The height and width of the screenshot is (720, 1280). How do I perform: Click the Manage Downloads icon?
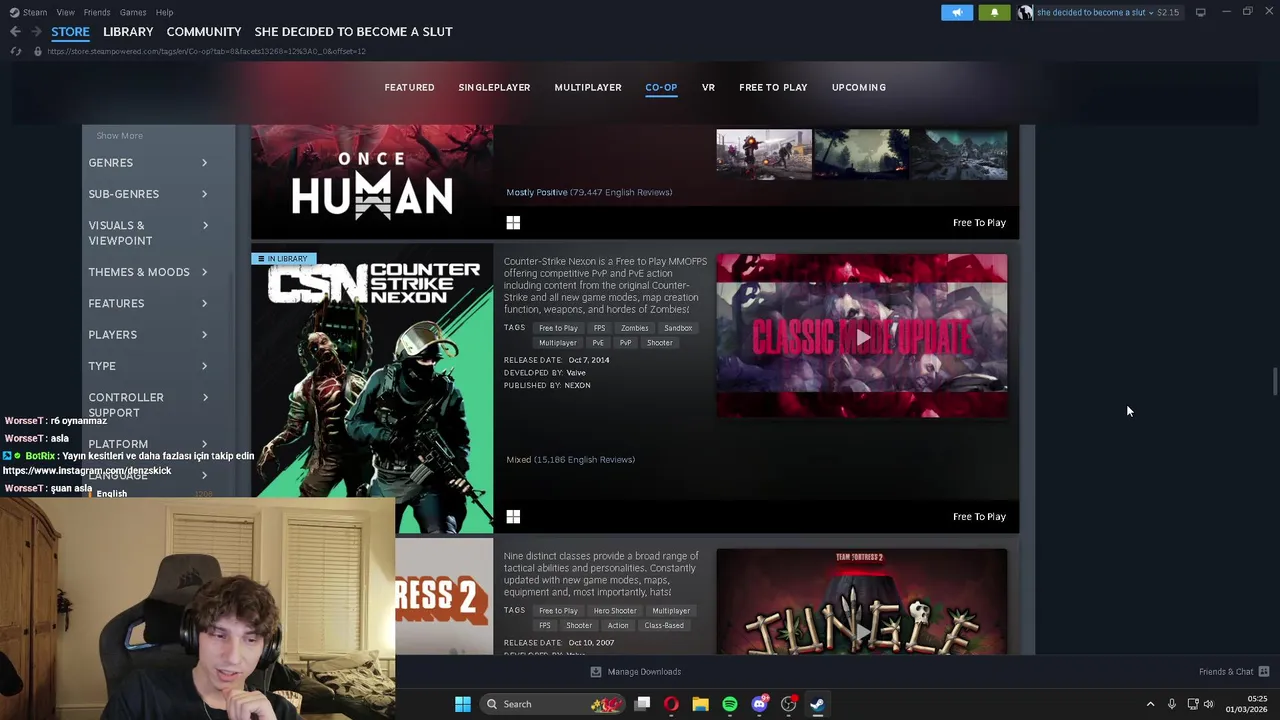596,672
